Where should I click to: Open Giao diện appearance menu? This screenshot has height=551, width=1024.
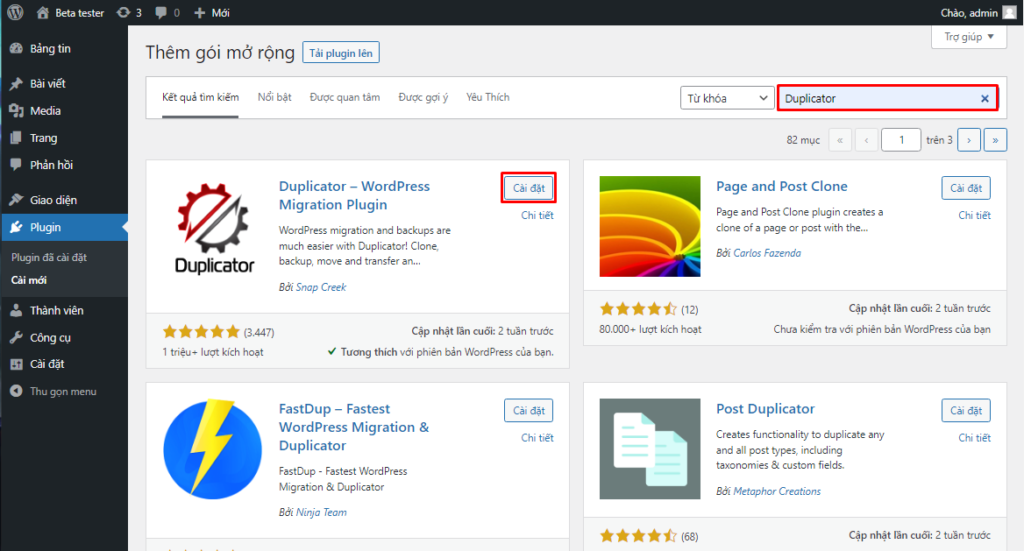click(x=53, y=200)
